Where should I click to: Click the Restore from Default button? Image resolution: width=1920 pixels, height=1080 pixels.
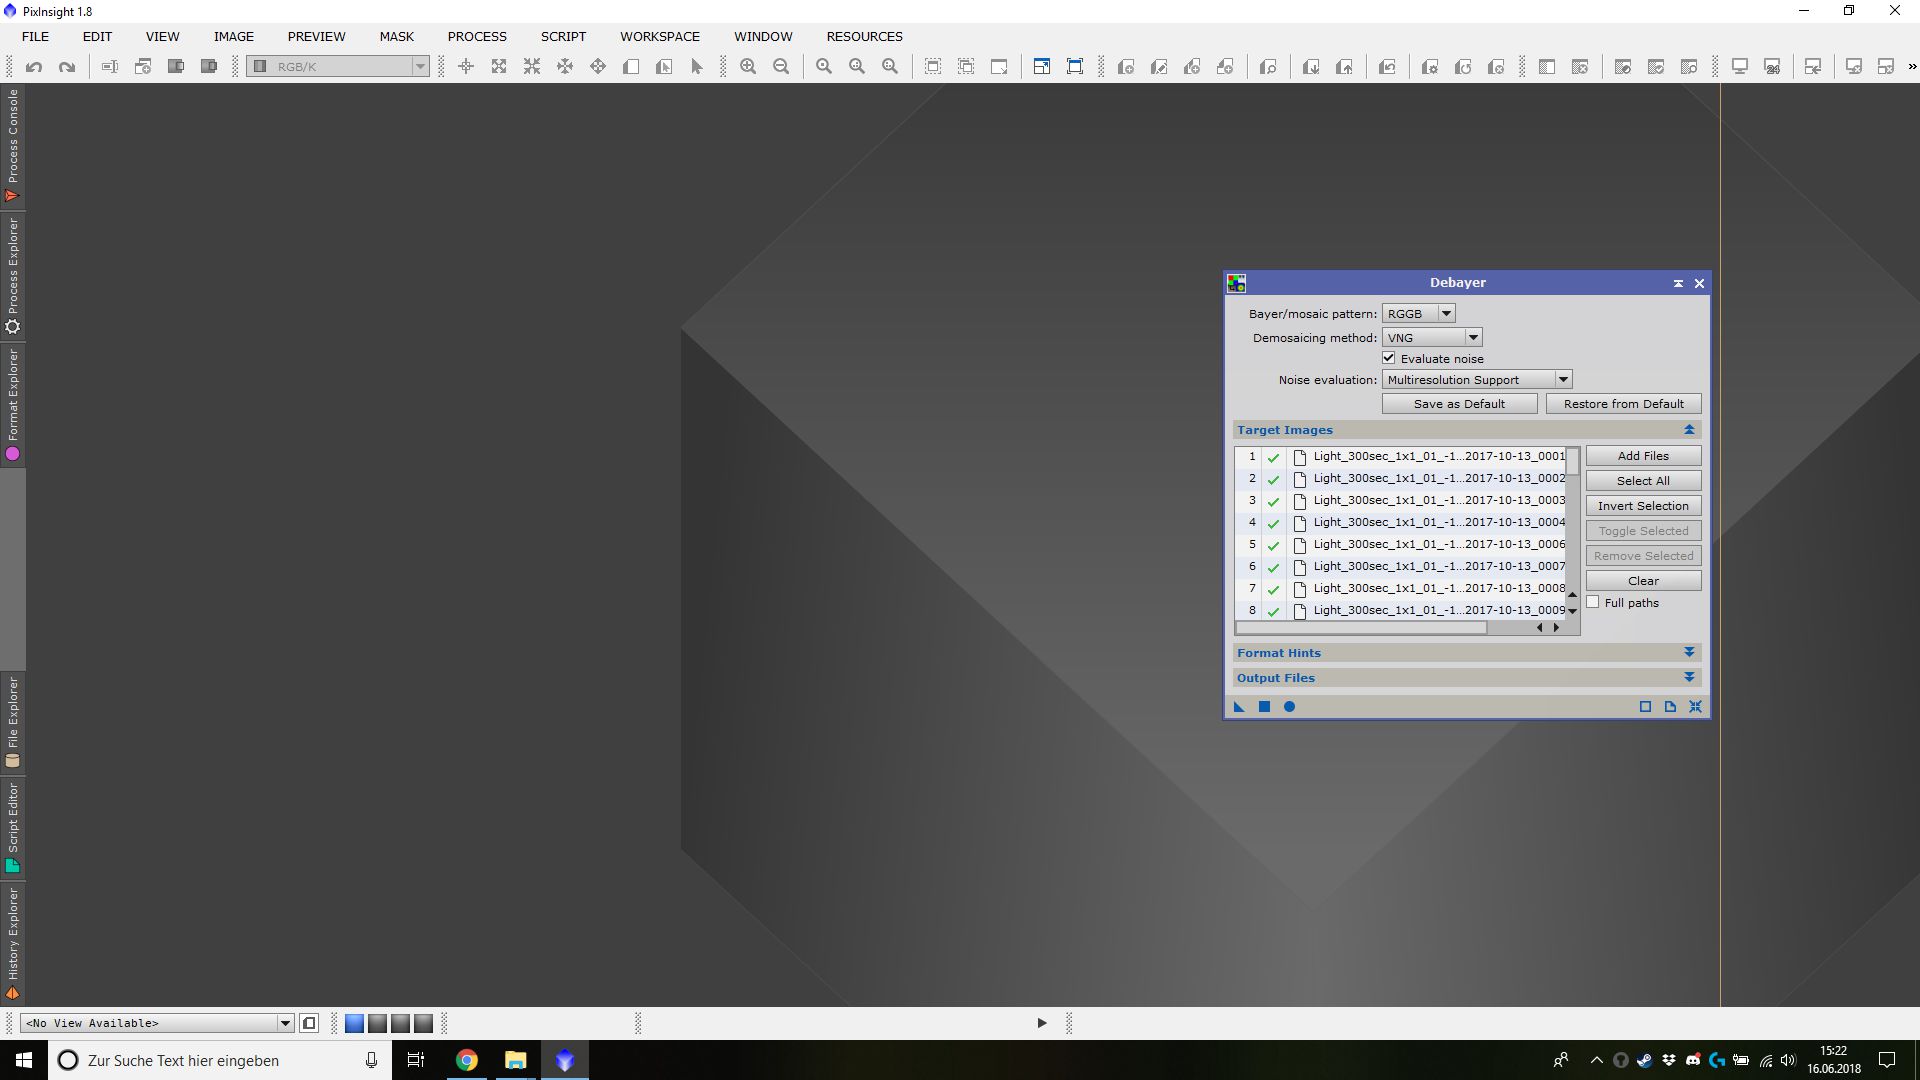[x=1623, y=404]
